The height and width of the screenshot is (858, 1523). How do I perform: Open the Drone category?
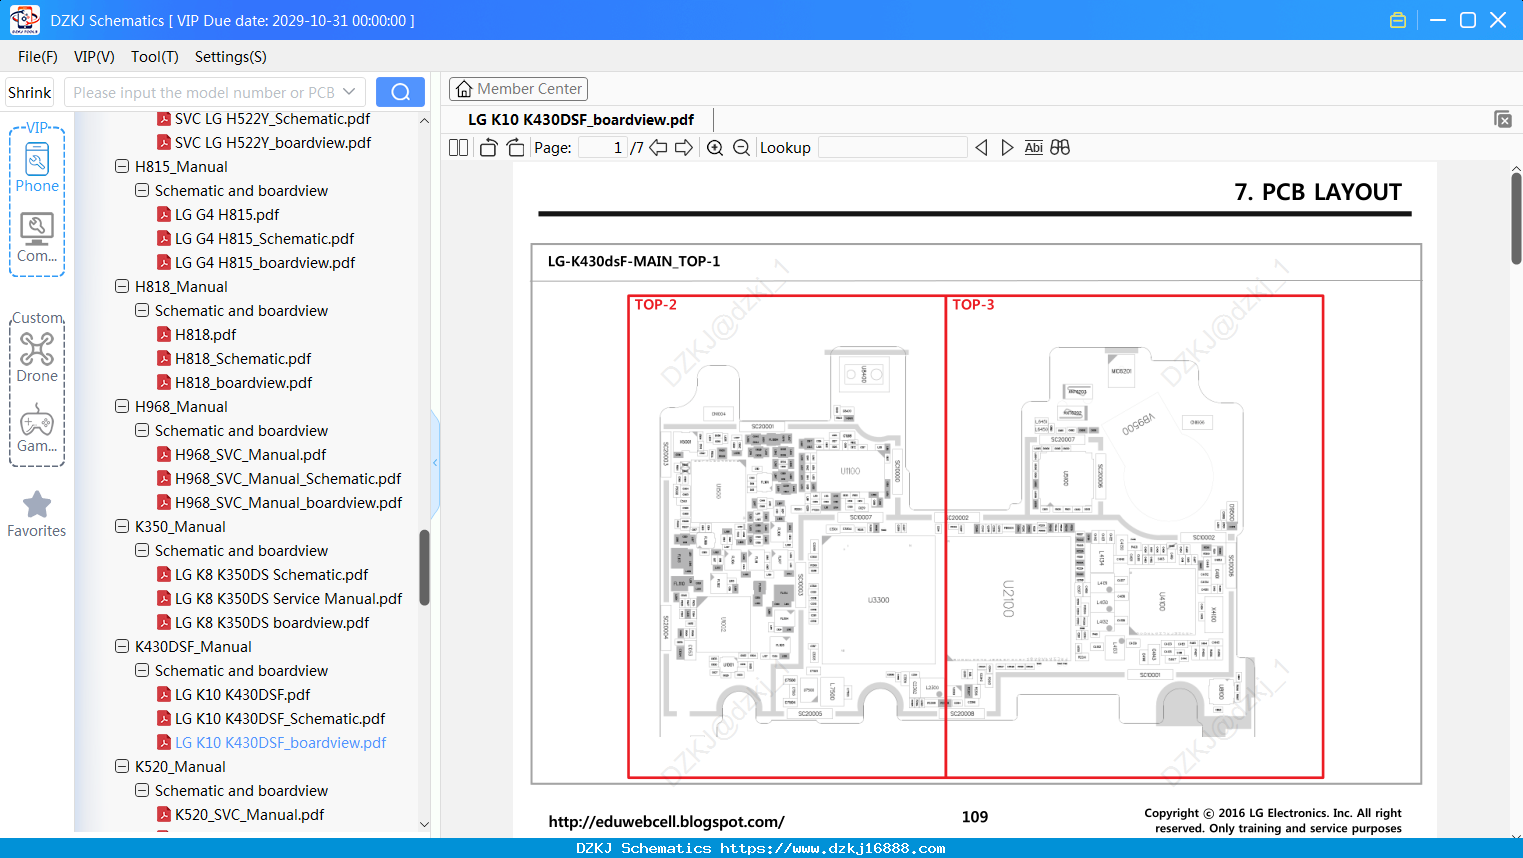tap(37, 357)
